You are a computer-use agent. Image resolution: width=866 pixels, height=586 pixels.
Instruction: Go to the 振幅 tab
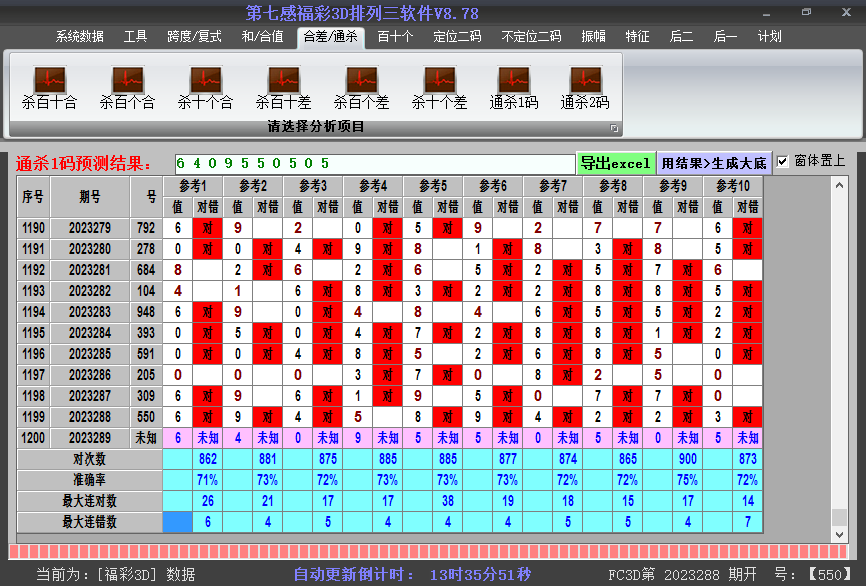coord(594,36)
